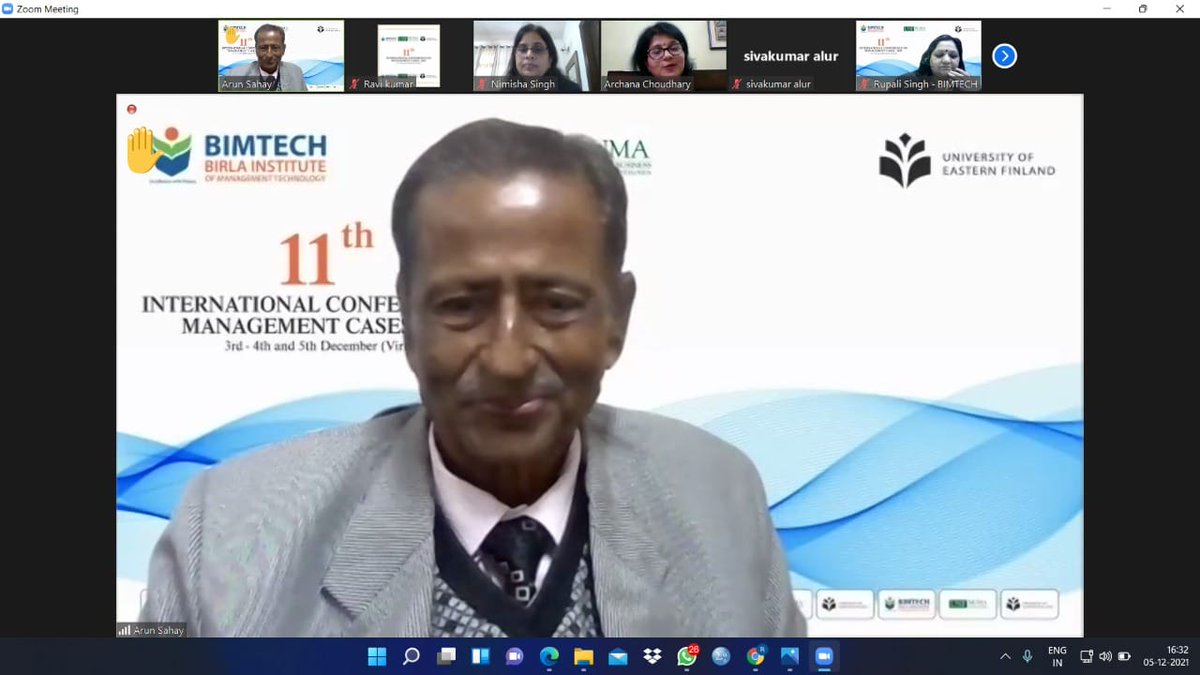
Task: Click the 'Zoom Meeting' window title text
Action: [x=47, y=9]
